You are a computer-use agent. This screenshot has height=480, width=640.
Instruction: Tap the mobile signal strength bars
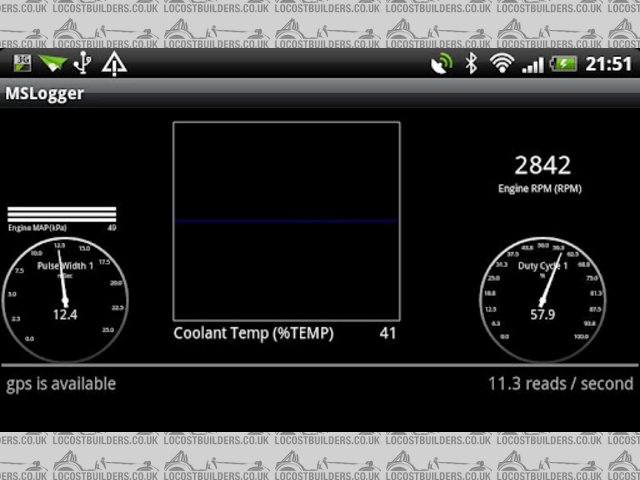point(532,64)
